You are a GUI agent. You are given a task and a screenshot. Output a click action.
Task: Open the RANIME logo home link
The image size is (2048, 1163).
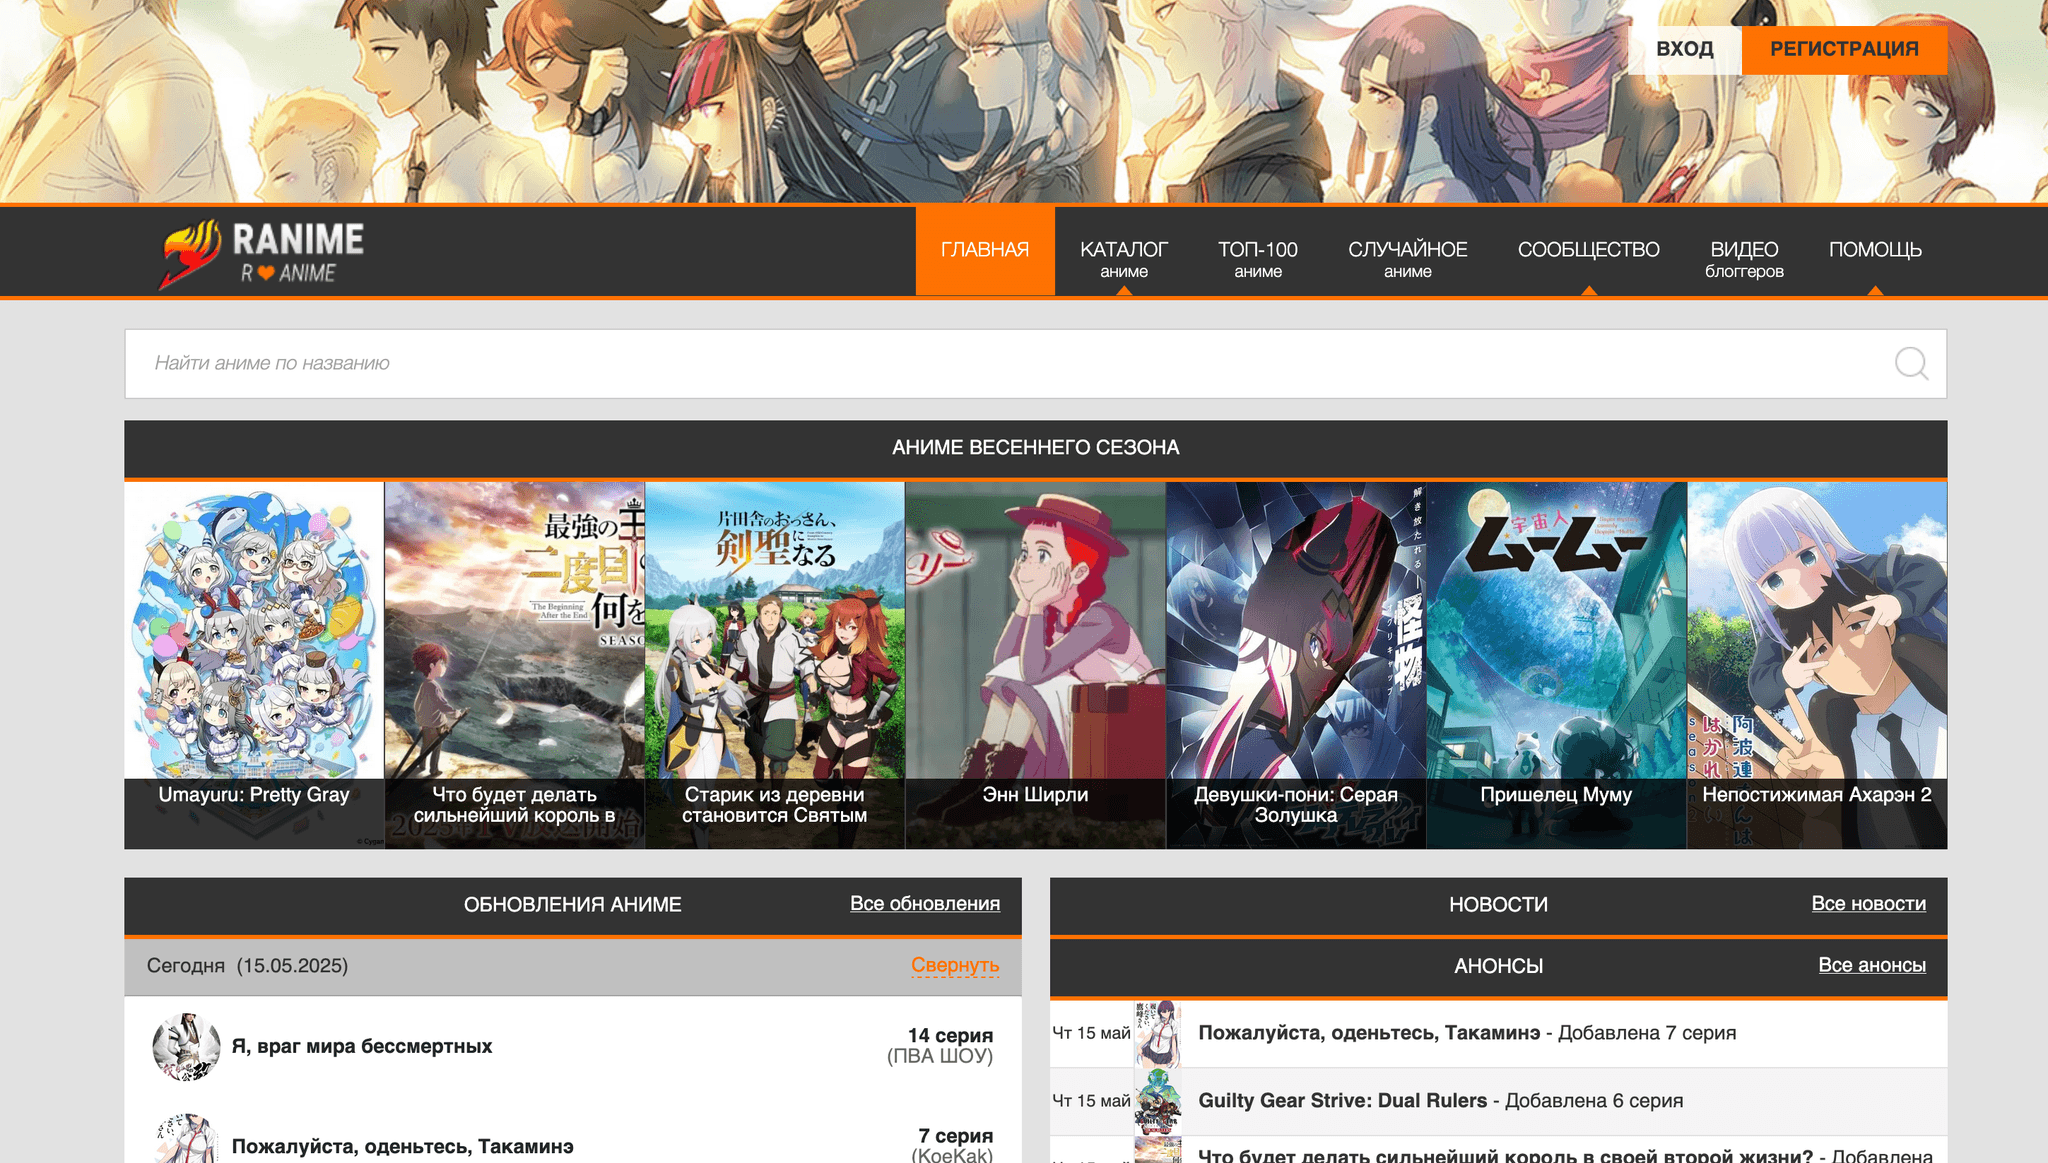tap(262, 253)
